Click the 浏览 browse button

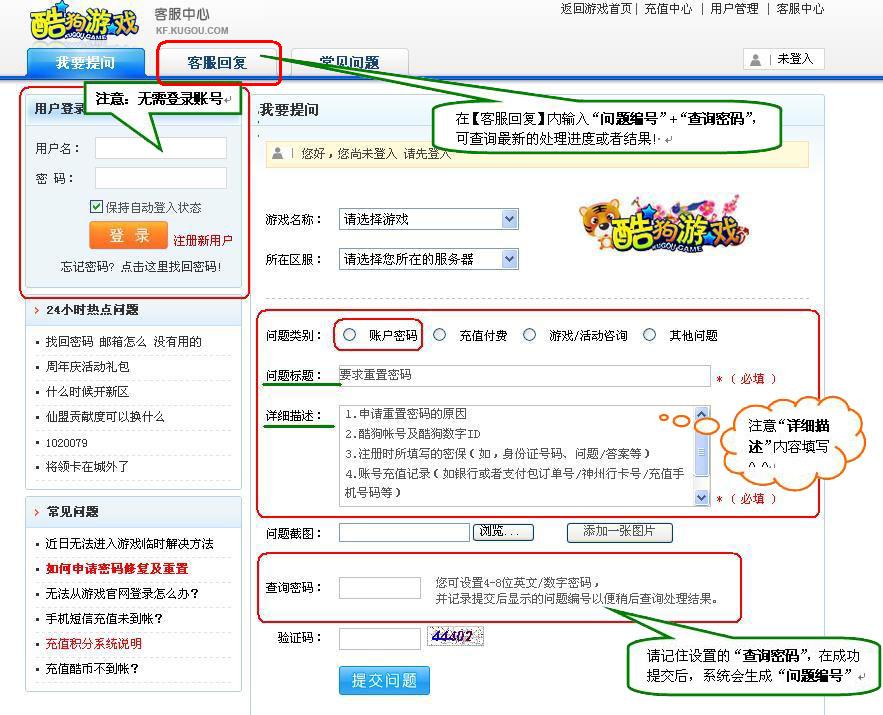tap(503, 532)
